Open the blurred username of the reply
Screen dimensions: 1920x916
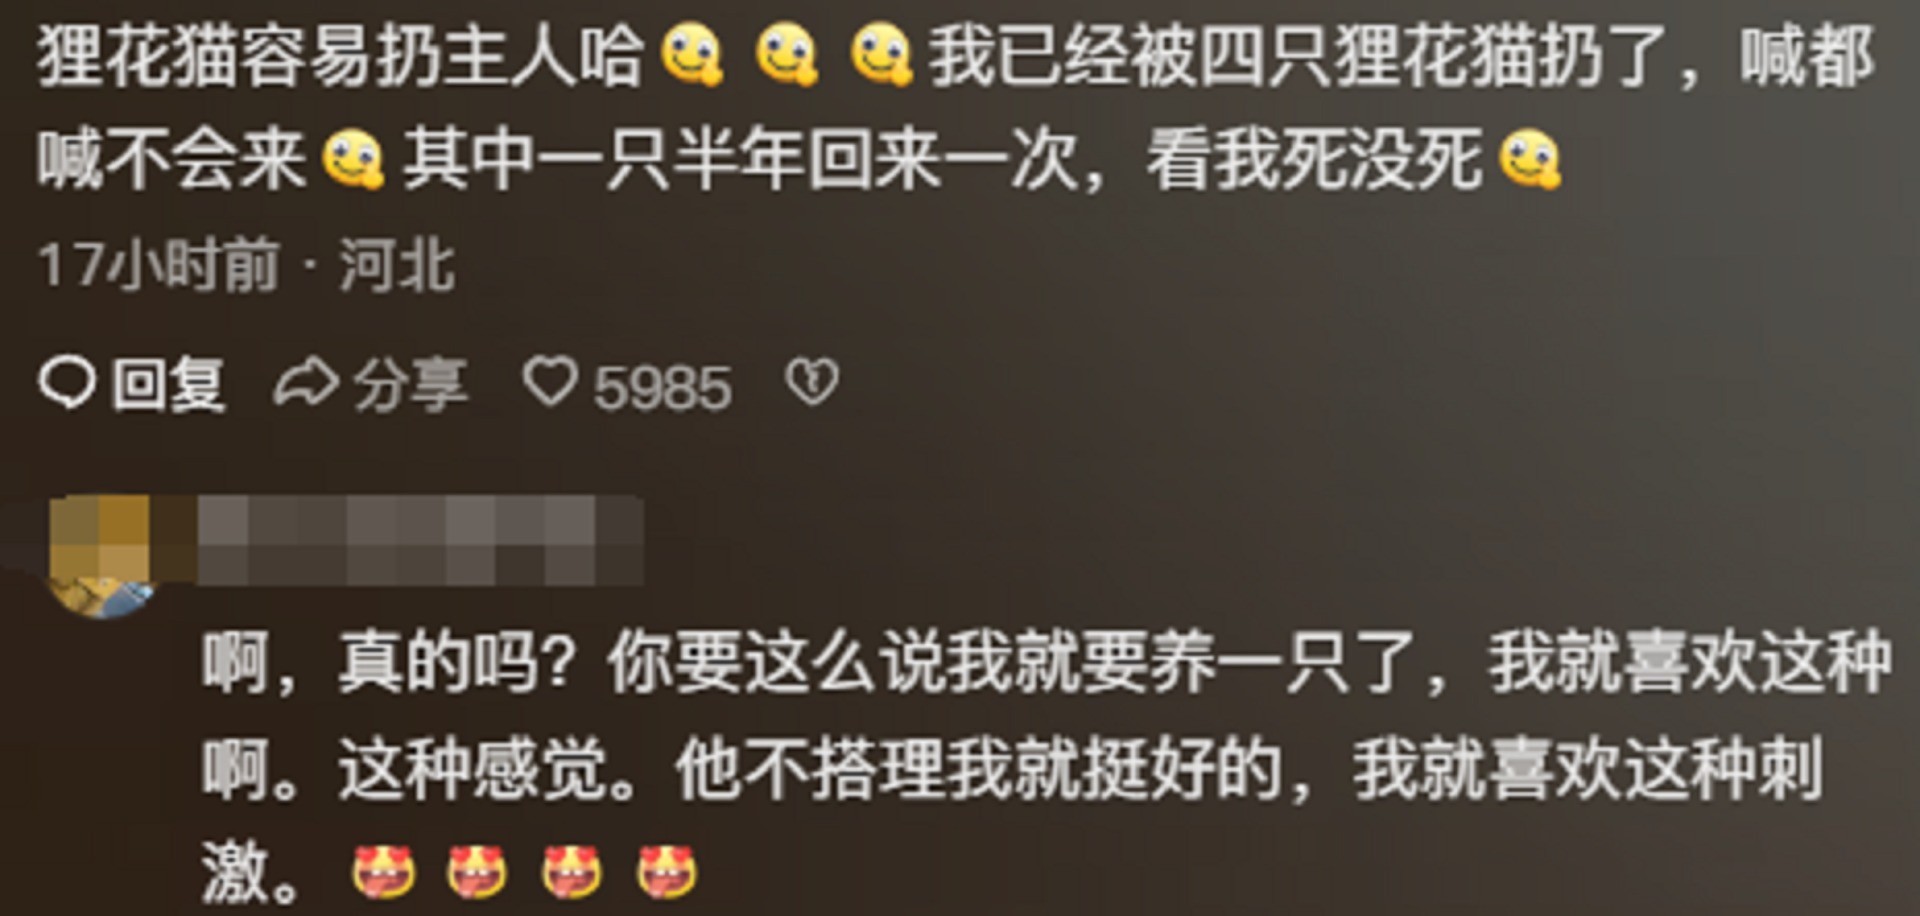(420, 540)
